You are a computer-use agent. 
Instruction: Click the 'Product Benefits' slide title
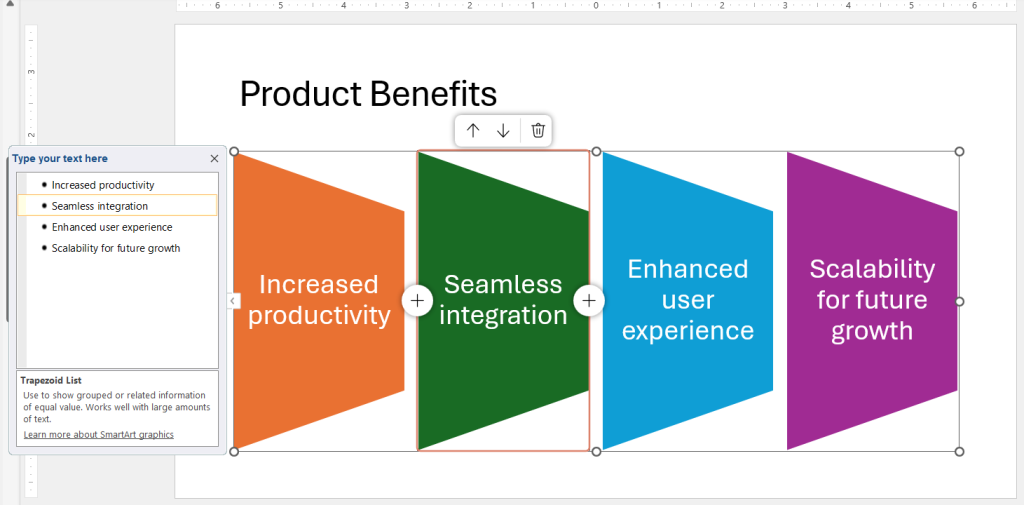[368, 94]
